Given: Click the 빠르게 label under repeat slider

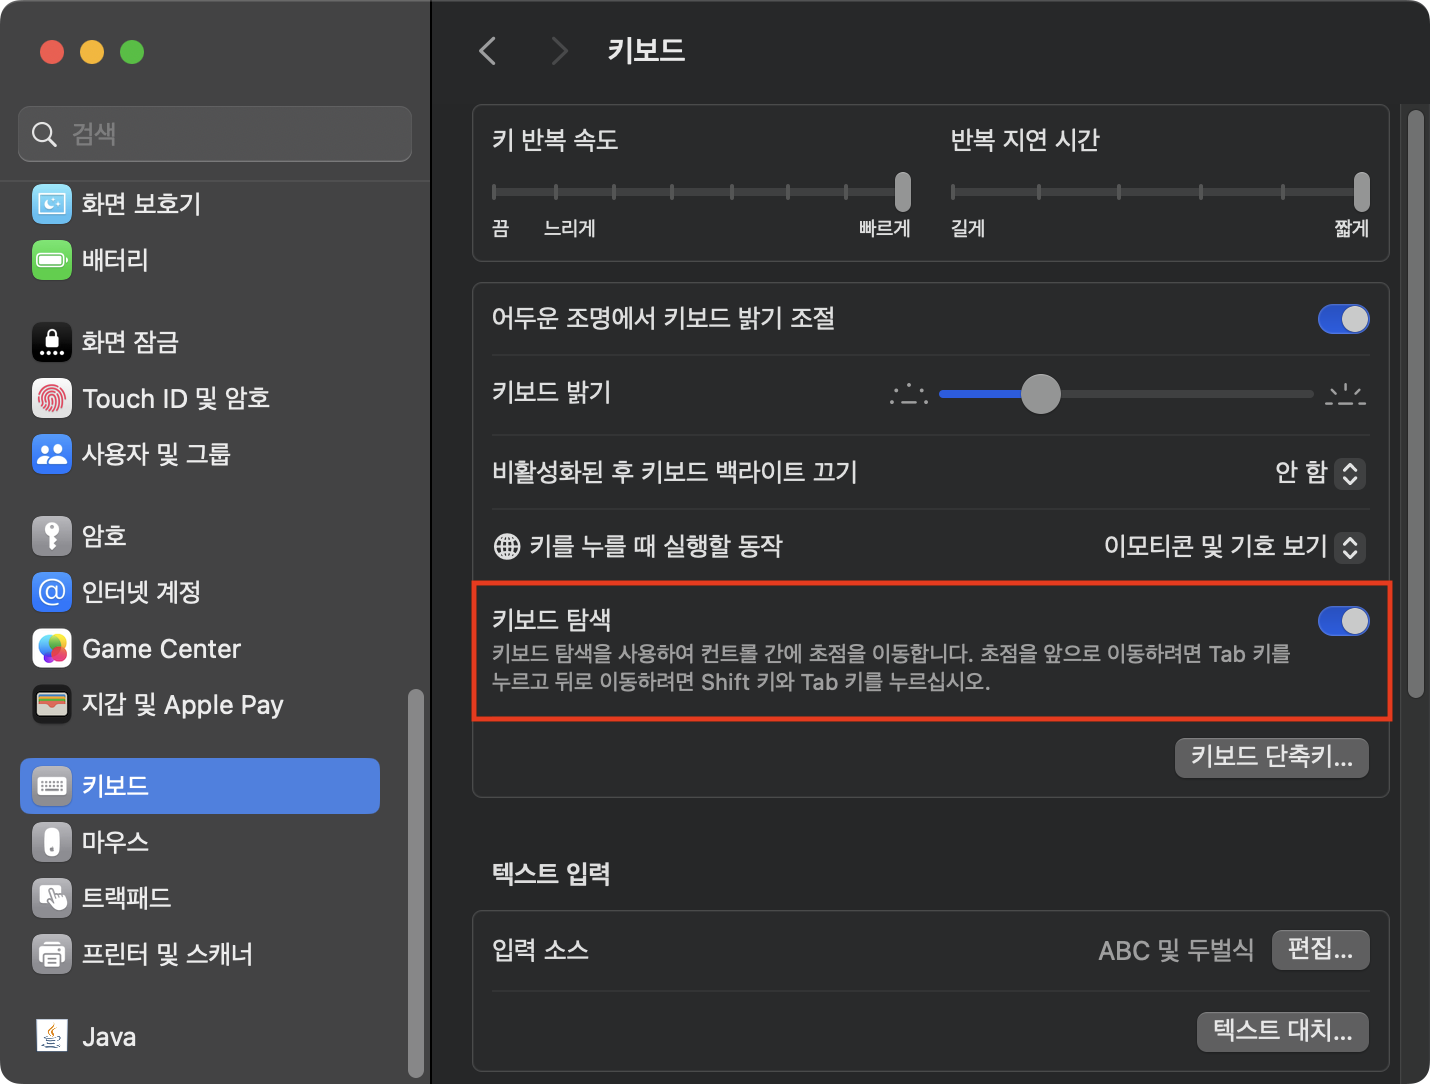Looking at the screenshot, I should (885, 228).
